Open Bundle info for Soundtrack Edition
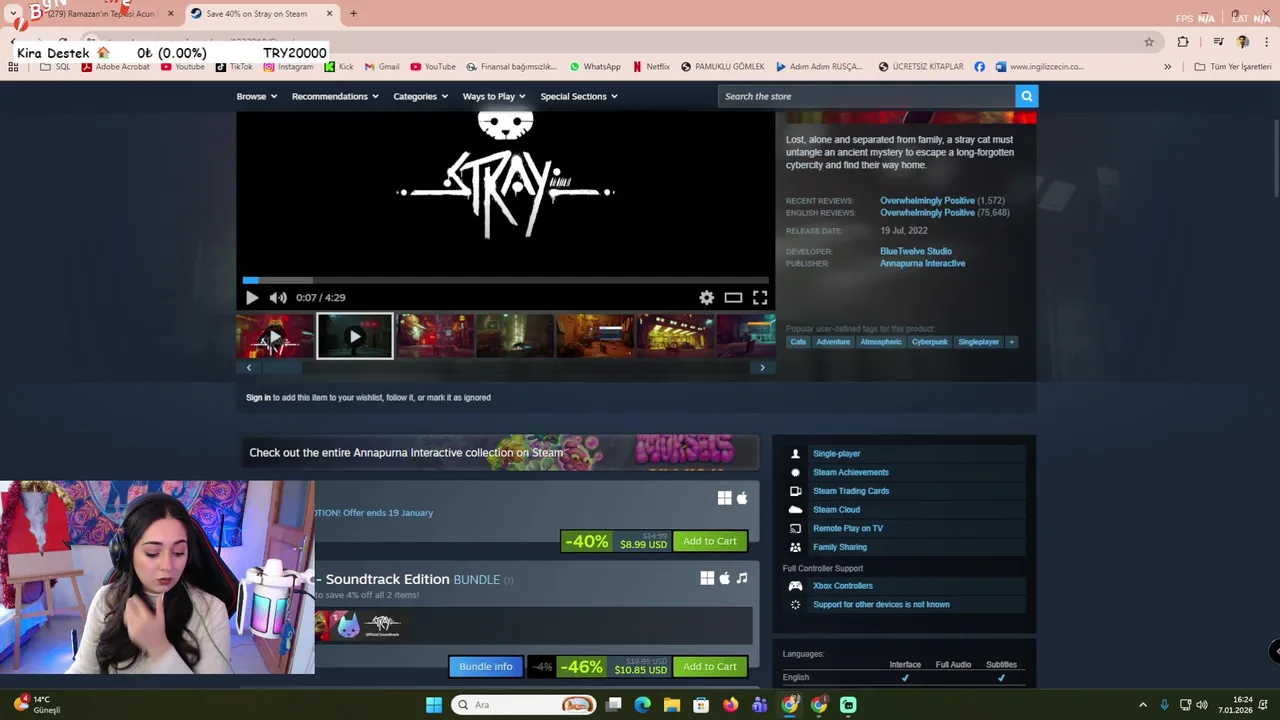Viewport: 1280px width, 720px height. click(486, 666)
